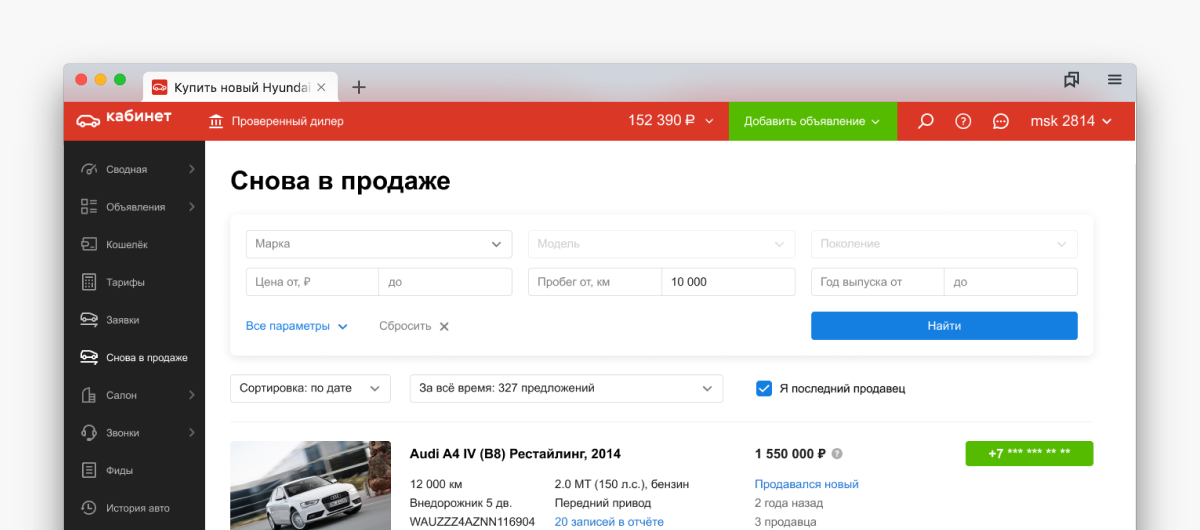Open История авто menu item

pos(134,508)
